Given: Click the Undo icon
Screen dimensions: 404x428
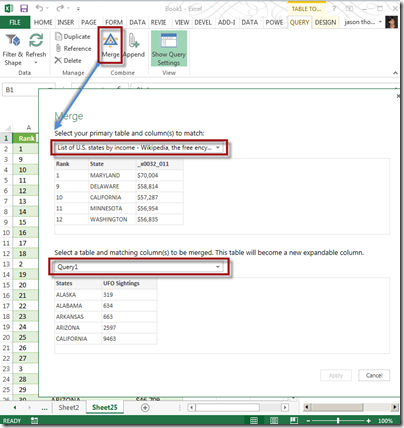Looking at the screenshot, I should (40, 8).
